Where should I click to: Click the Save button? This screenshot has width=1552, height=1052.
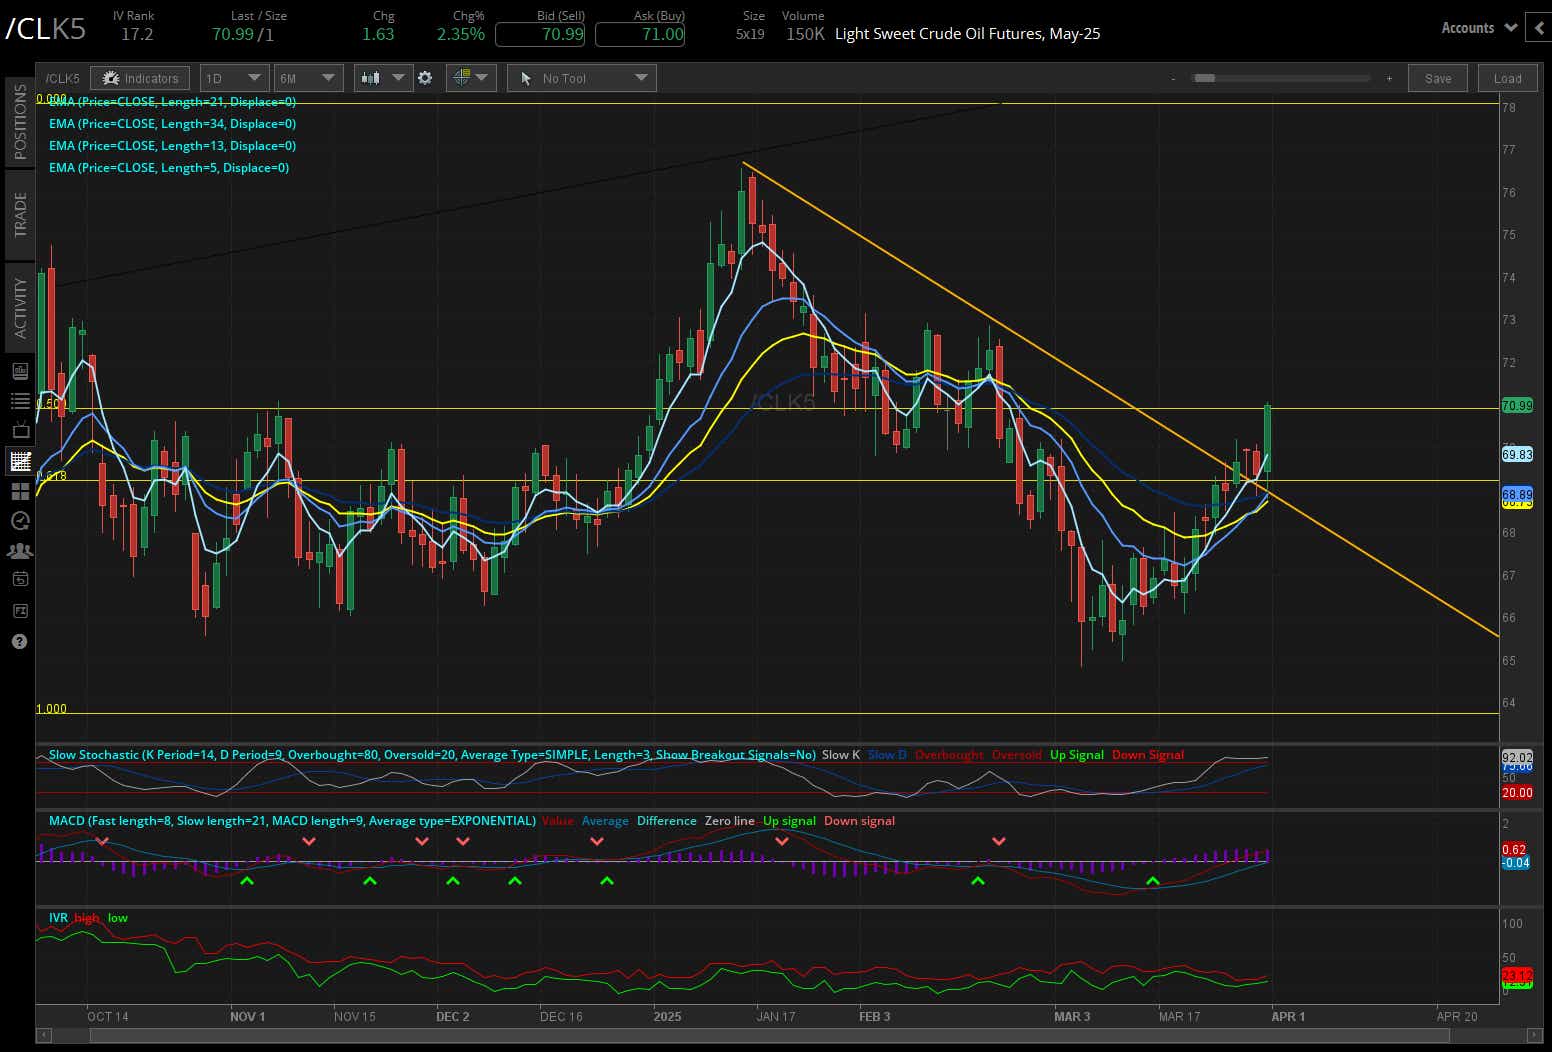[1437, 77]
